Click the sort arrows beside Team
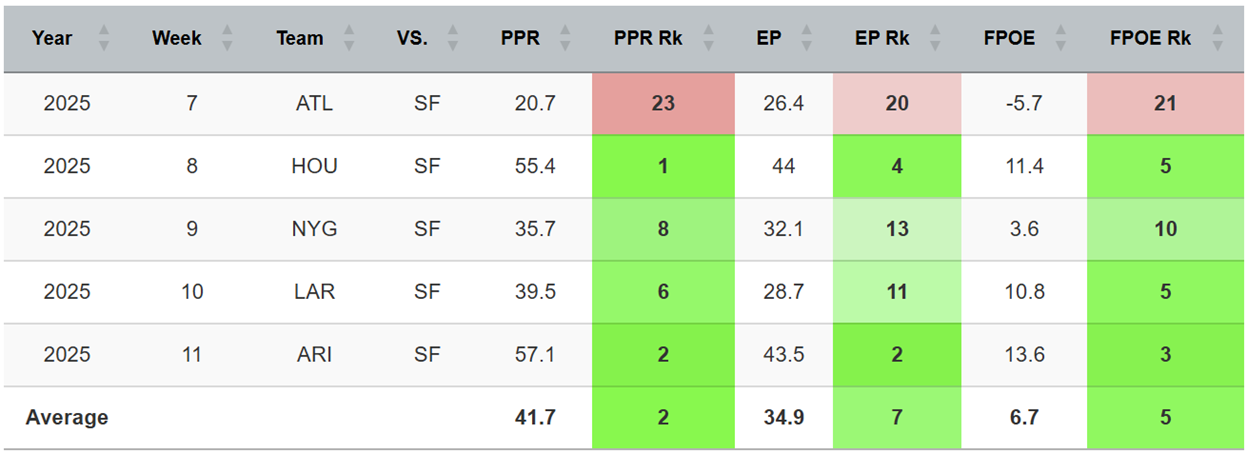This screenshot has width=1247, height=454. coord(349,39)
